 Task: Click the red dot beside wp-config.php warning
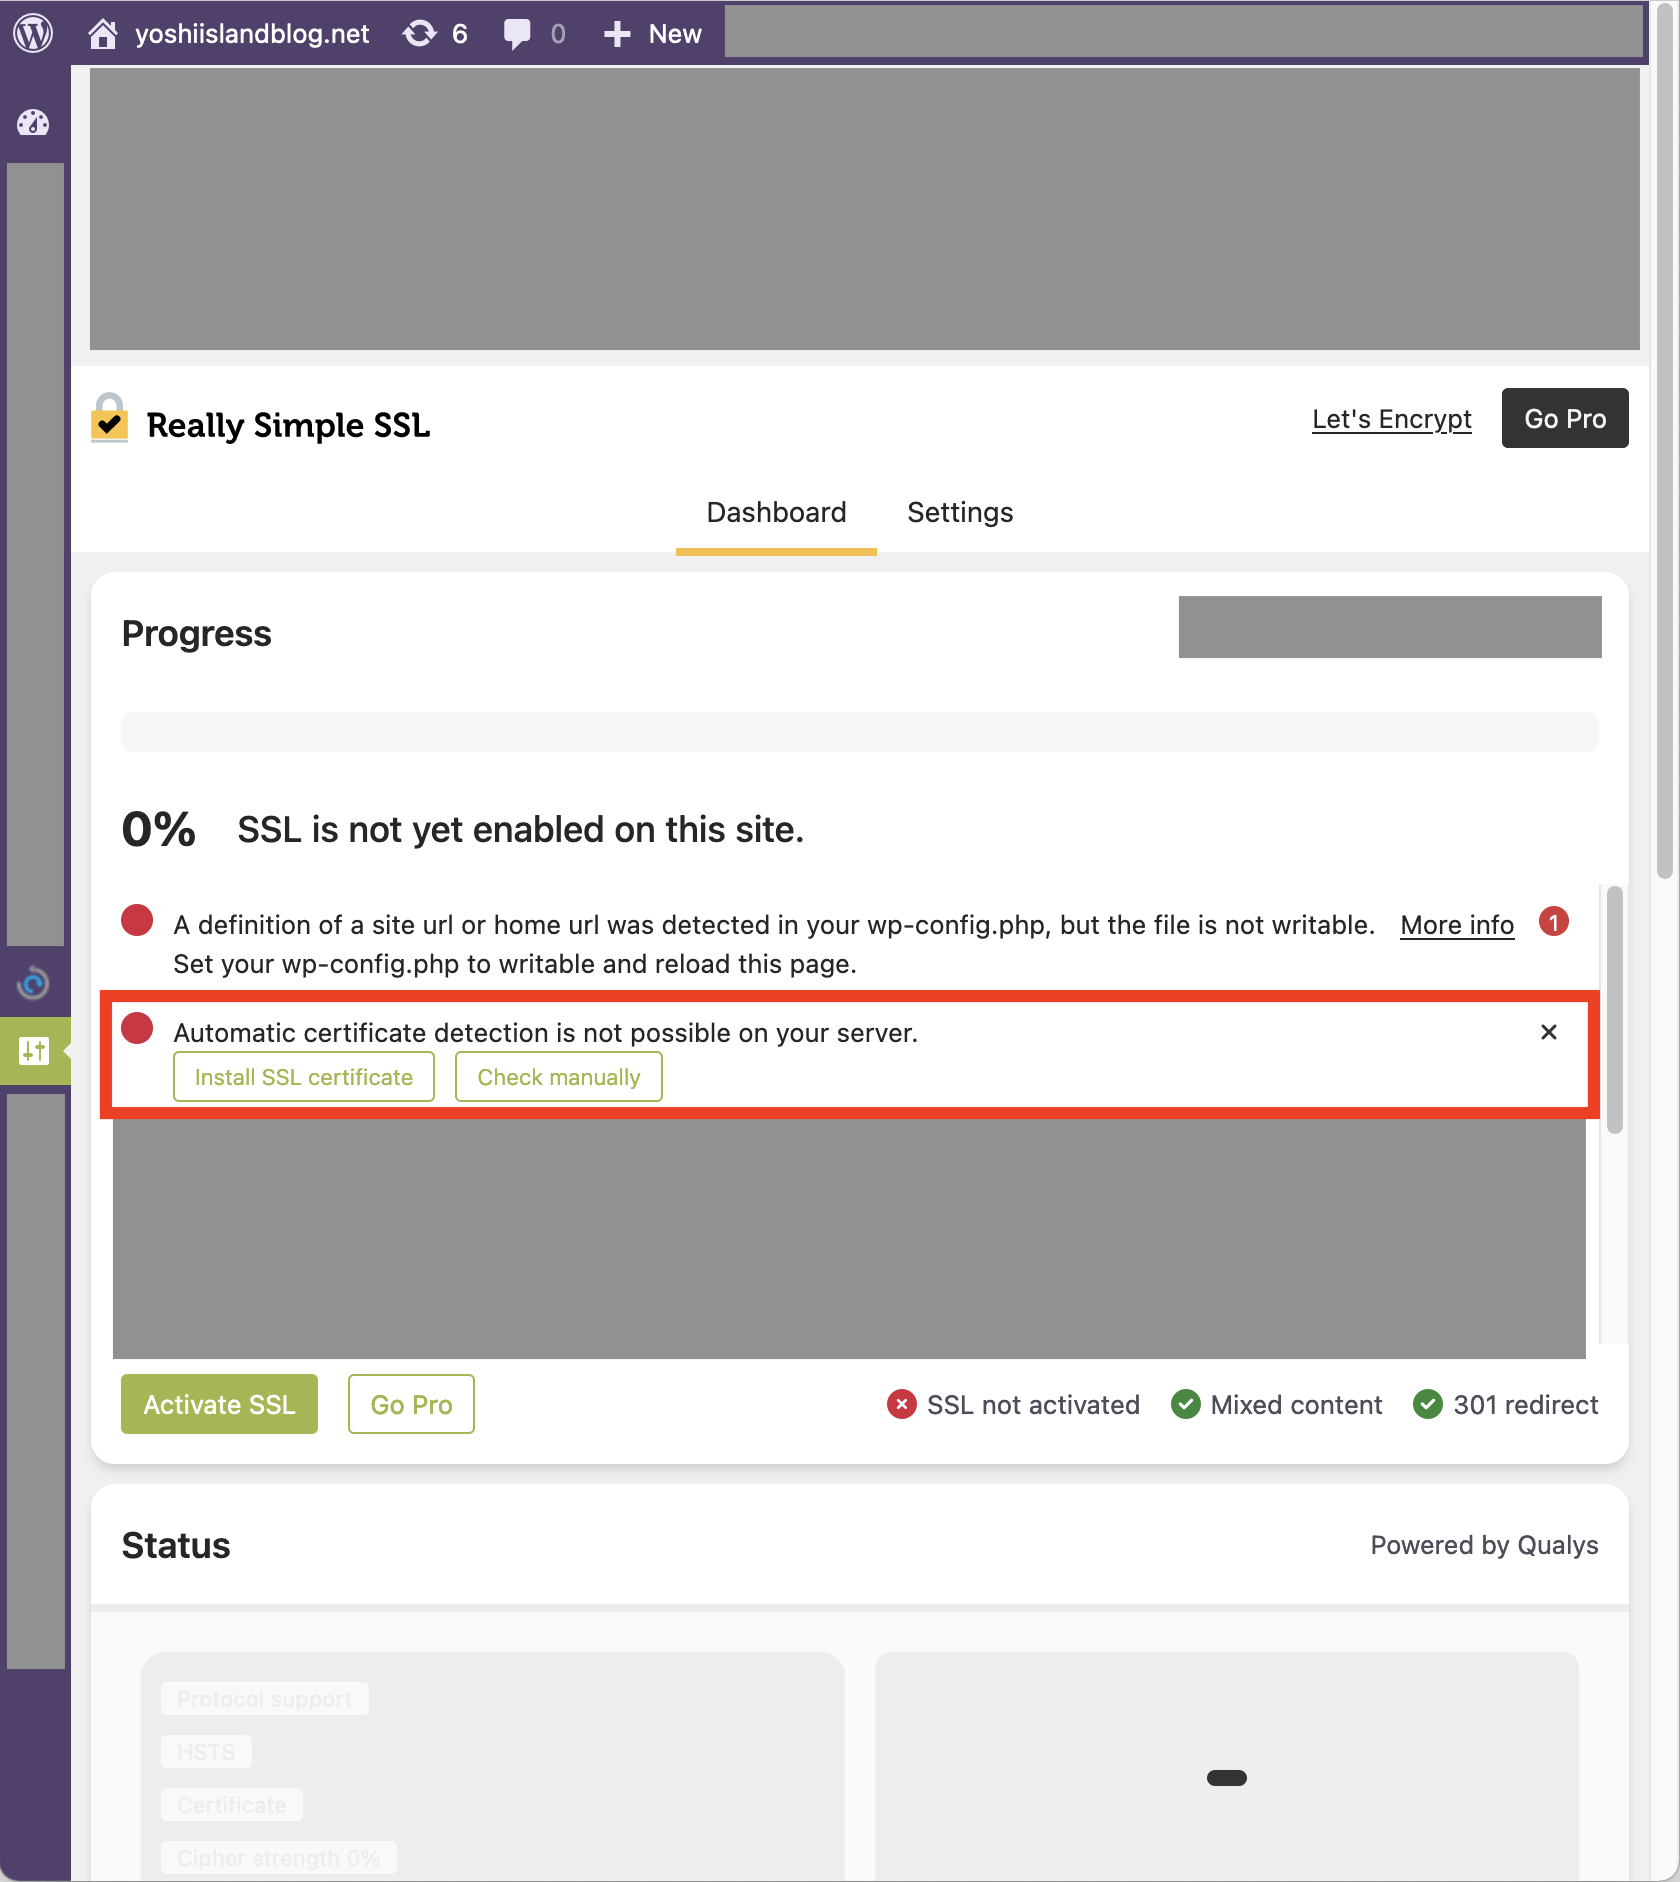tap(137, 920)
